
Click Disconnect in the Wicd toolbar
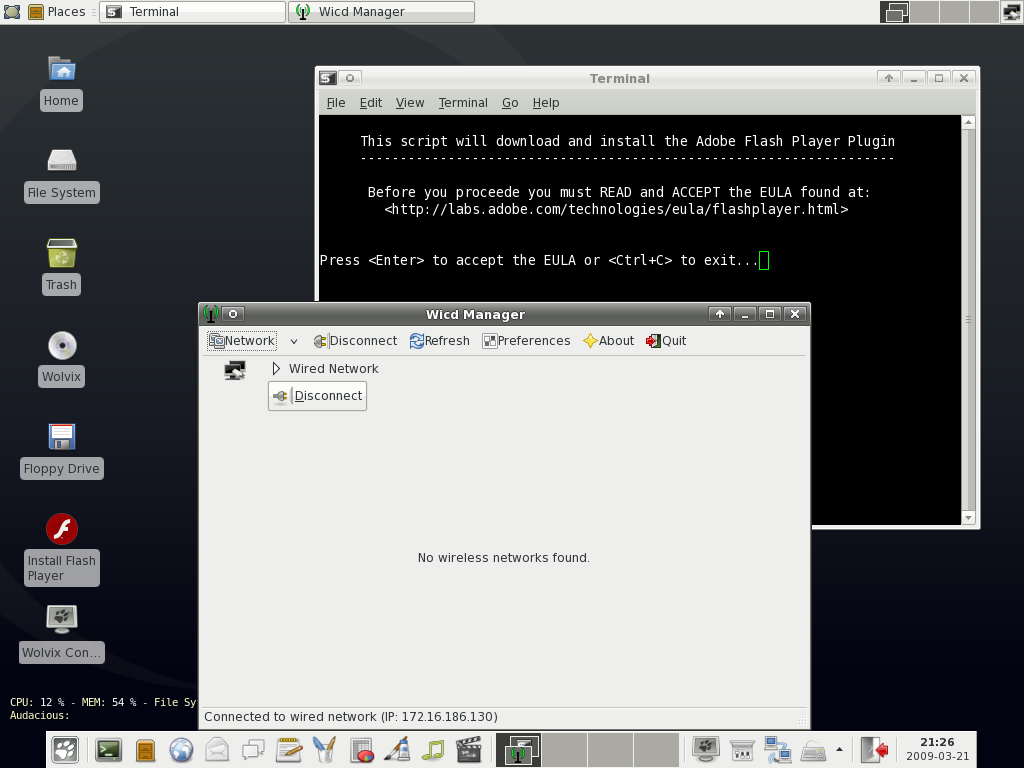(x=355, y=341)
